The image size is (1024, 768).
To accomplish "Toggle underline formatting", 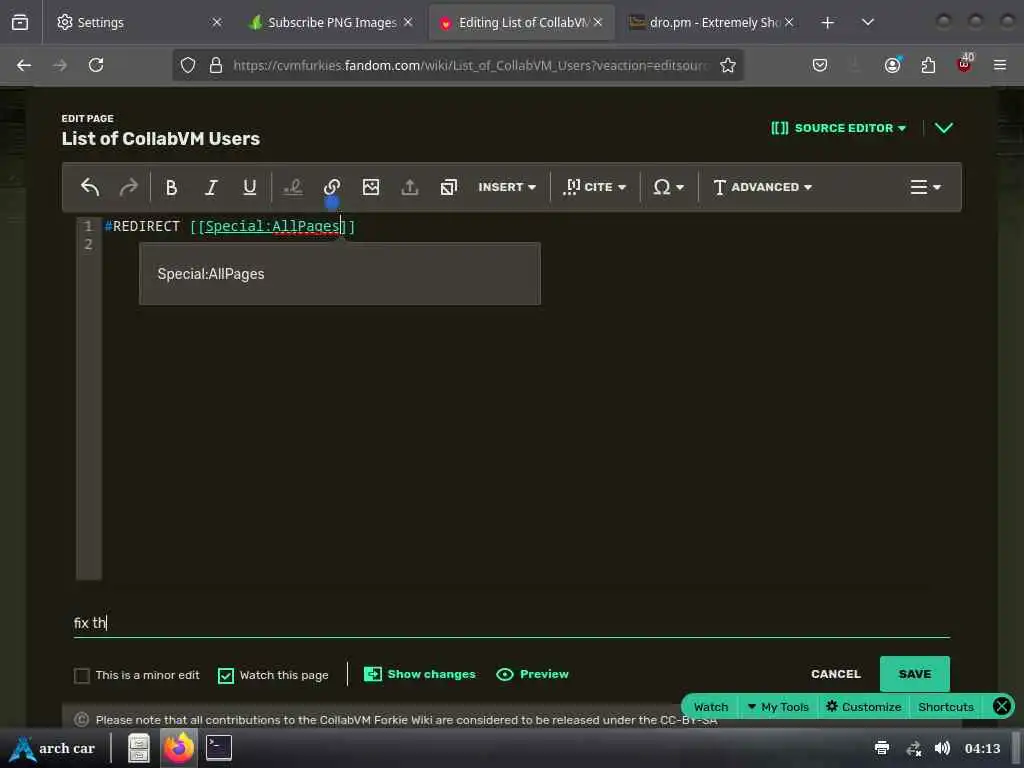I will coord(249,187).
